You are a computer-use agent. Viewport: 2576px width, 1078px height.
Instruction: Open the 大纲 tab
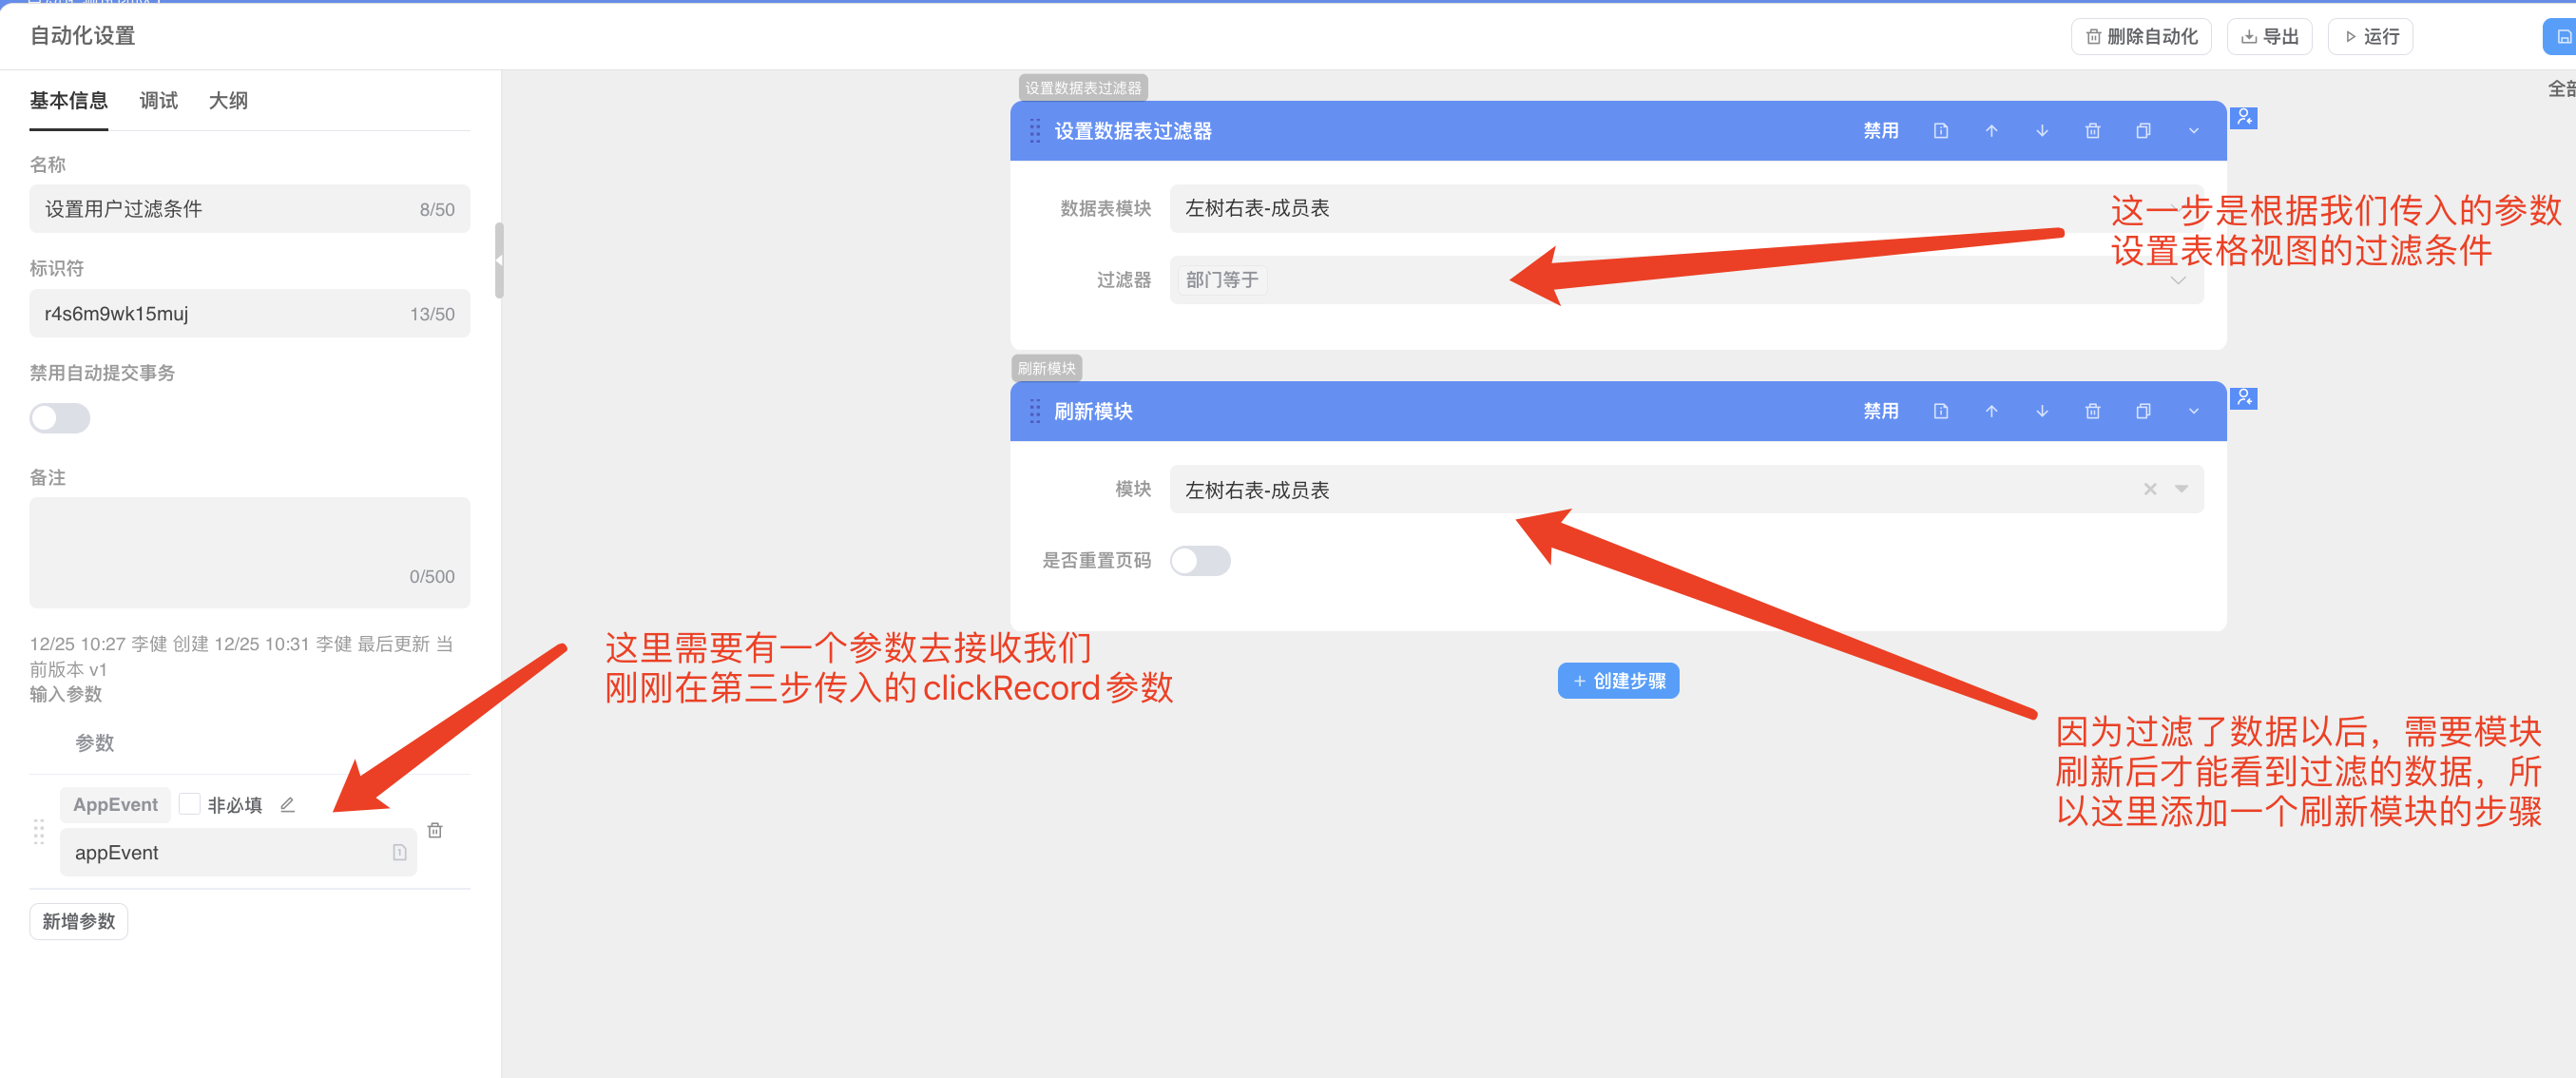pos(227,100)
